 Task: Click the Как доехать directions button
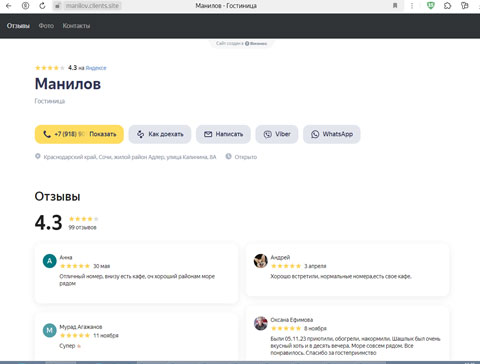(x=160, y=134)
